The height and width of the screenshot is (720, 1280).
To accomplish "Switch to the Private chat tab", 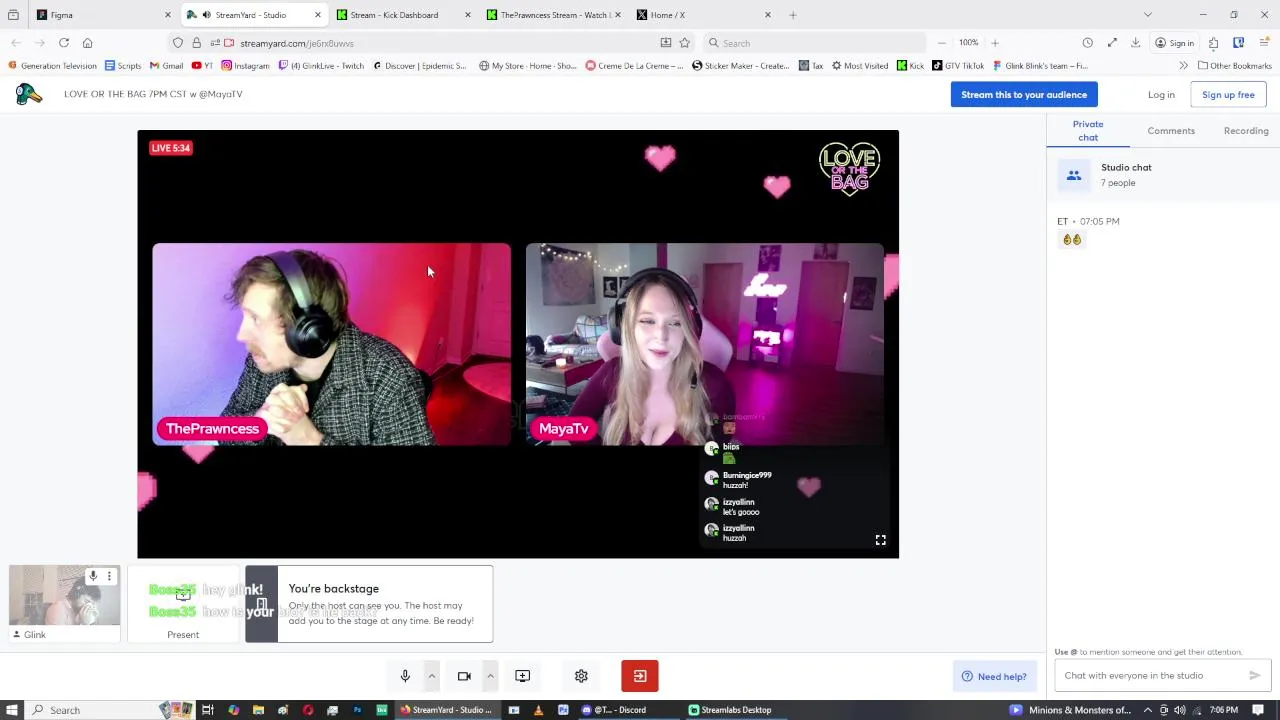I will tap(1088, 131).
